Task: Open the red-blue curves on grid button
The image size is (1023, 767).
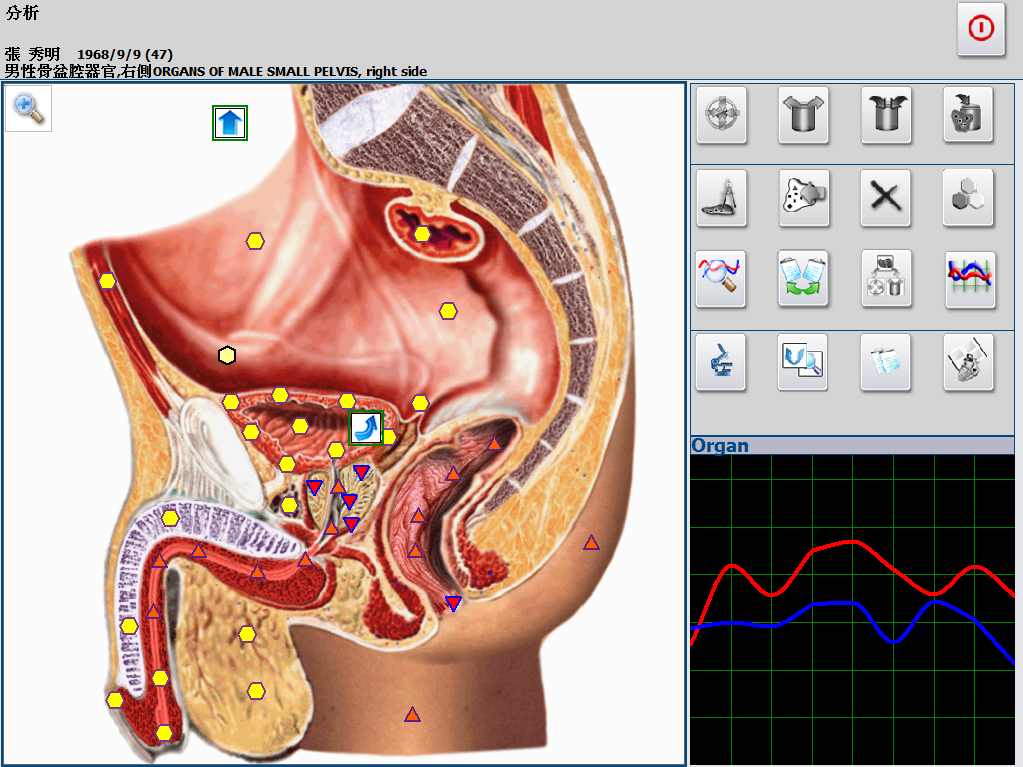Action: pyautogui.click(x=968, y=279)
